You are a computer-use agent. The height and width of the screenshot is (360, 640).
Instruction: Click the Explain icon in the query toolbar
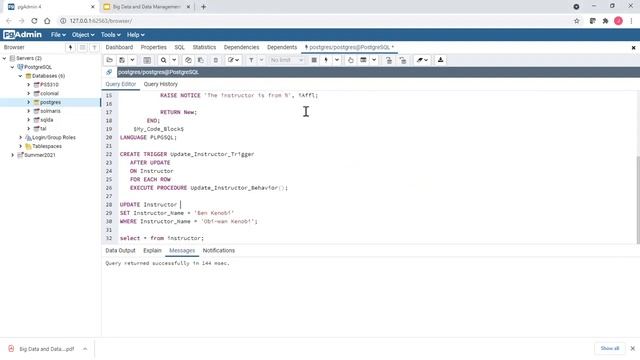[351, 60]
